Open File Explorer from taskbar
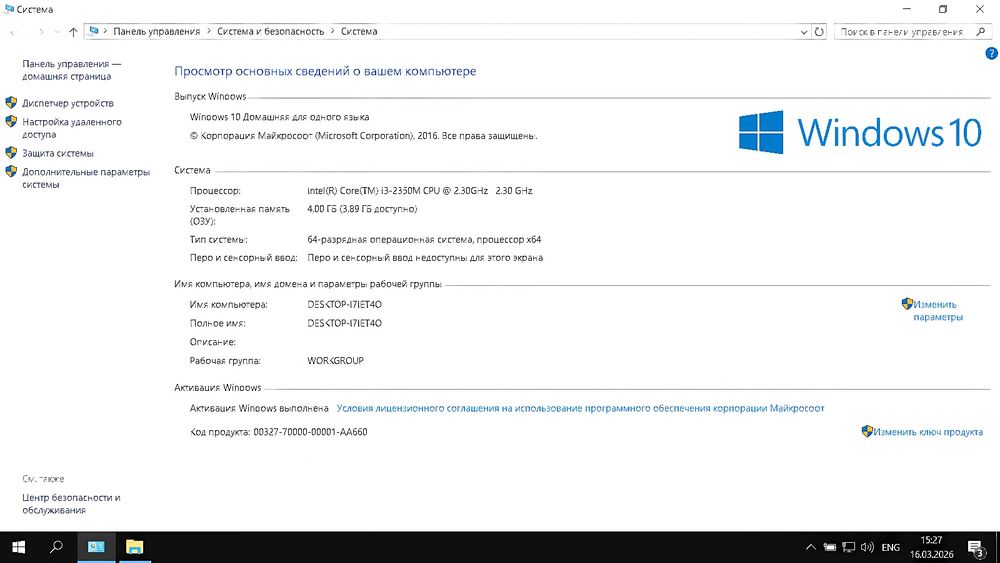Viewport: 1000px width, 563px height. click(x=135, y=547)
